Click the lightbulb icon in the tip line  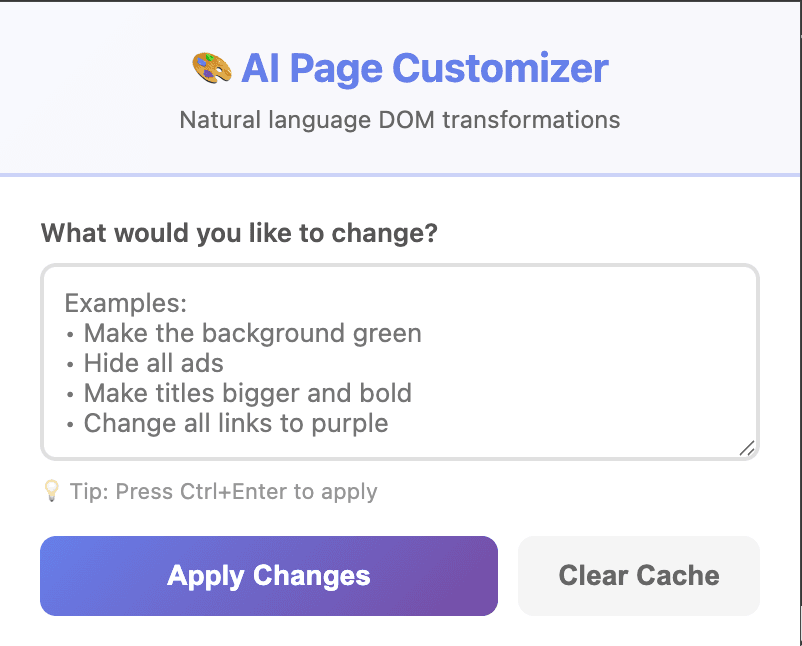coord(50,491)
